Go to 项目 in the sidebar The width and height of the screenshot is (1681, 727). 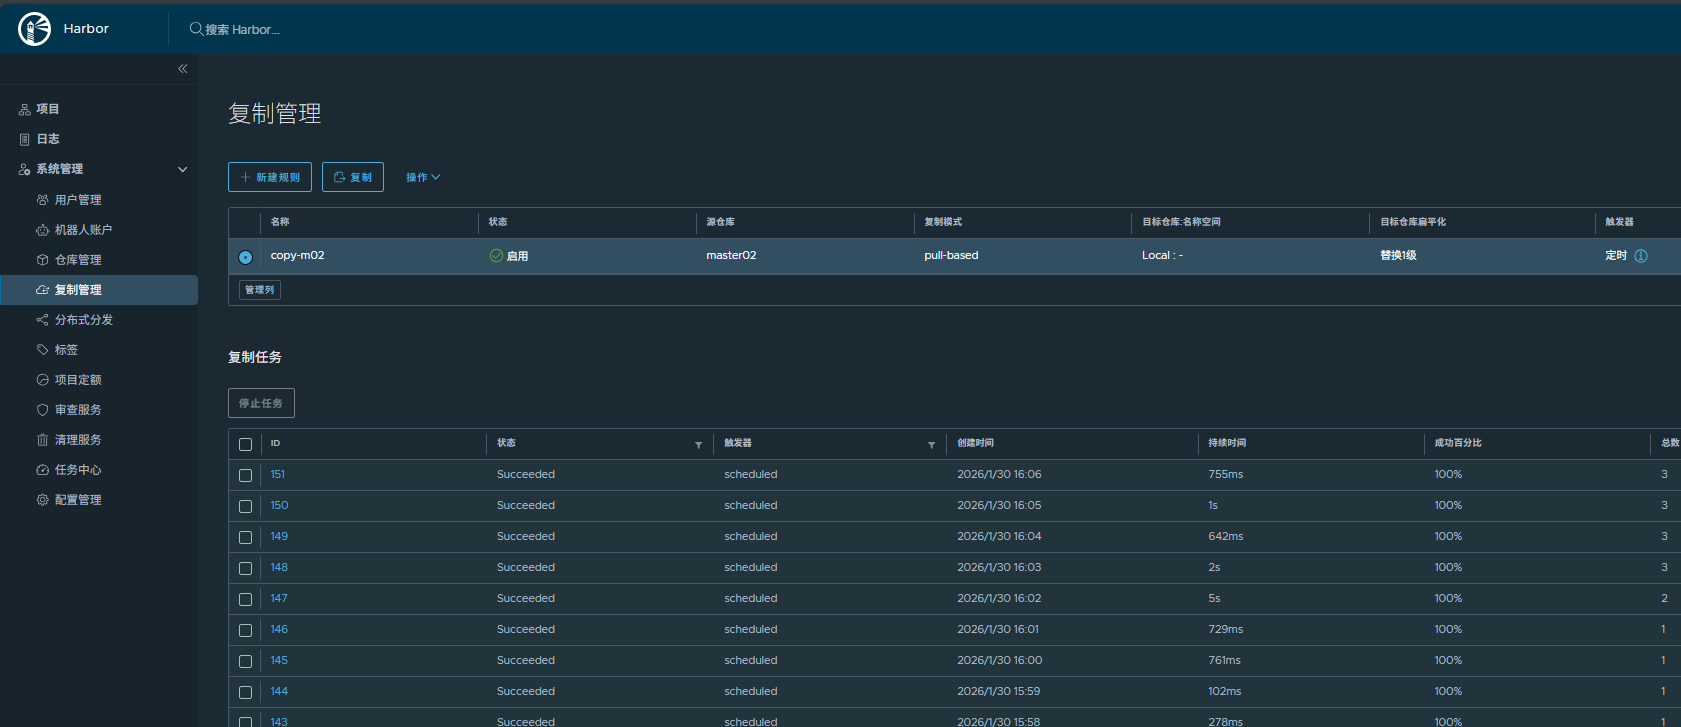(x=48, y=109)
